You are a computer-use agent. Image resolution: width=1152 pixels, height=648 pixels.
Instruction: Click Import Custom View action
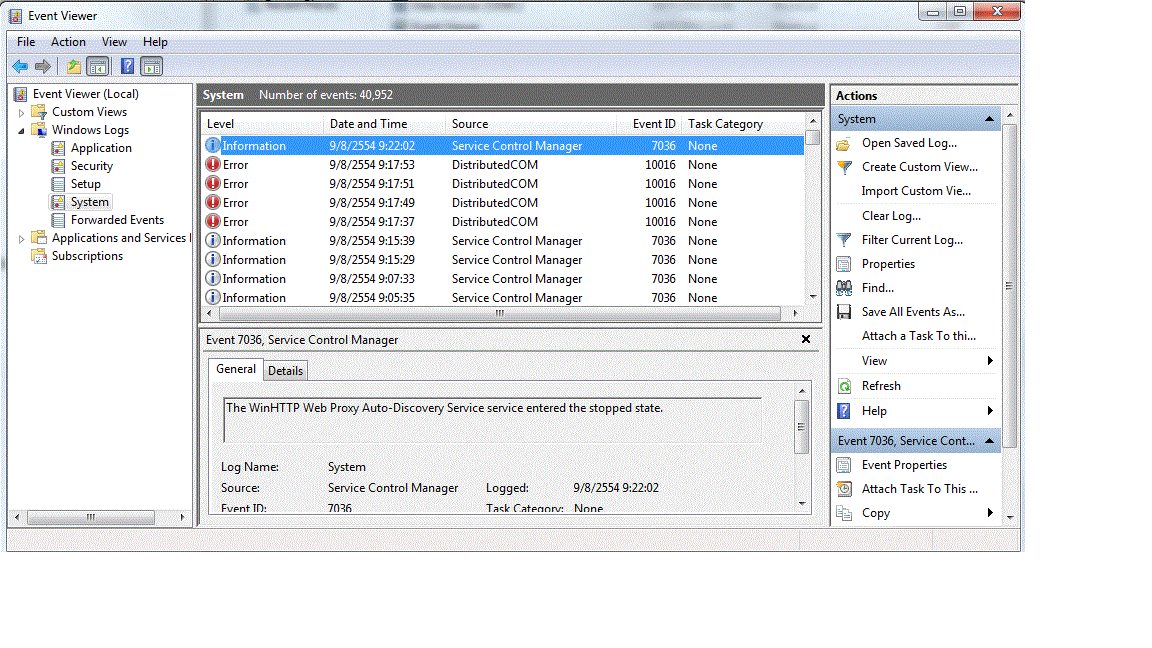pos(916,191)
